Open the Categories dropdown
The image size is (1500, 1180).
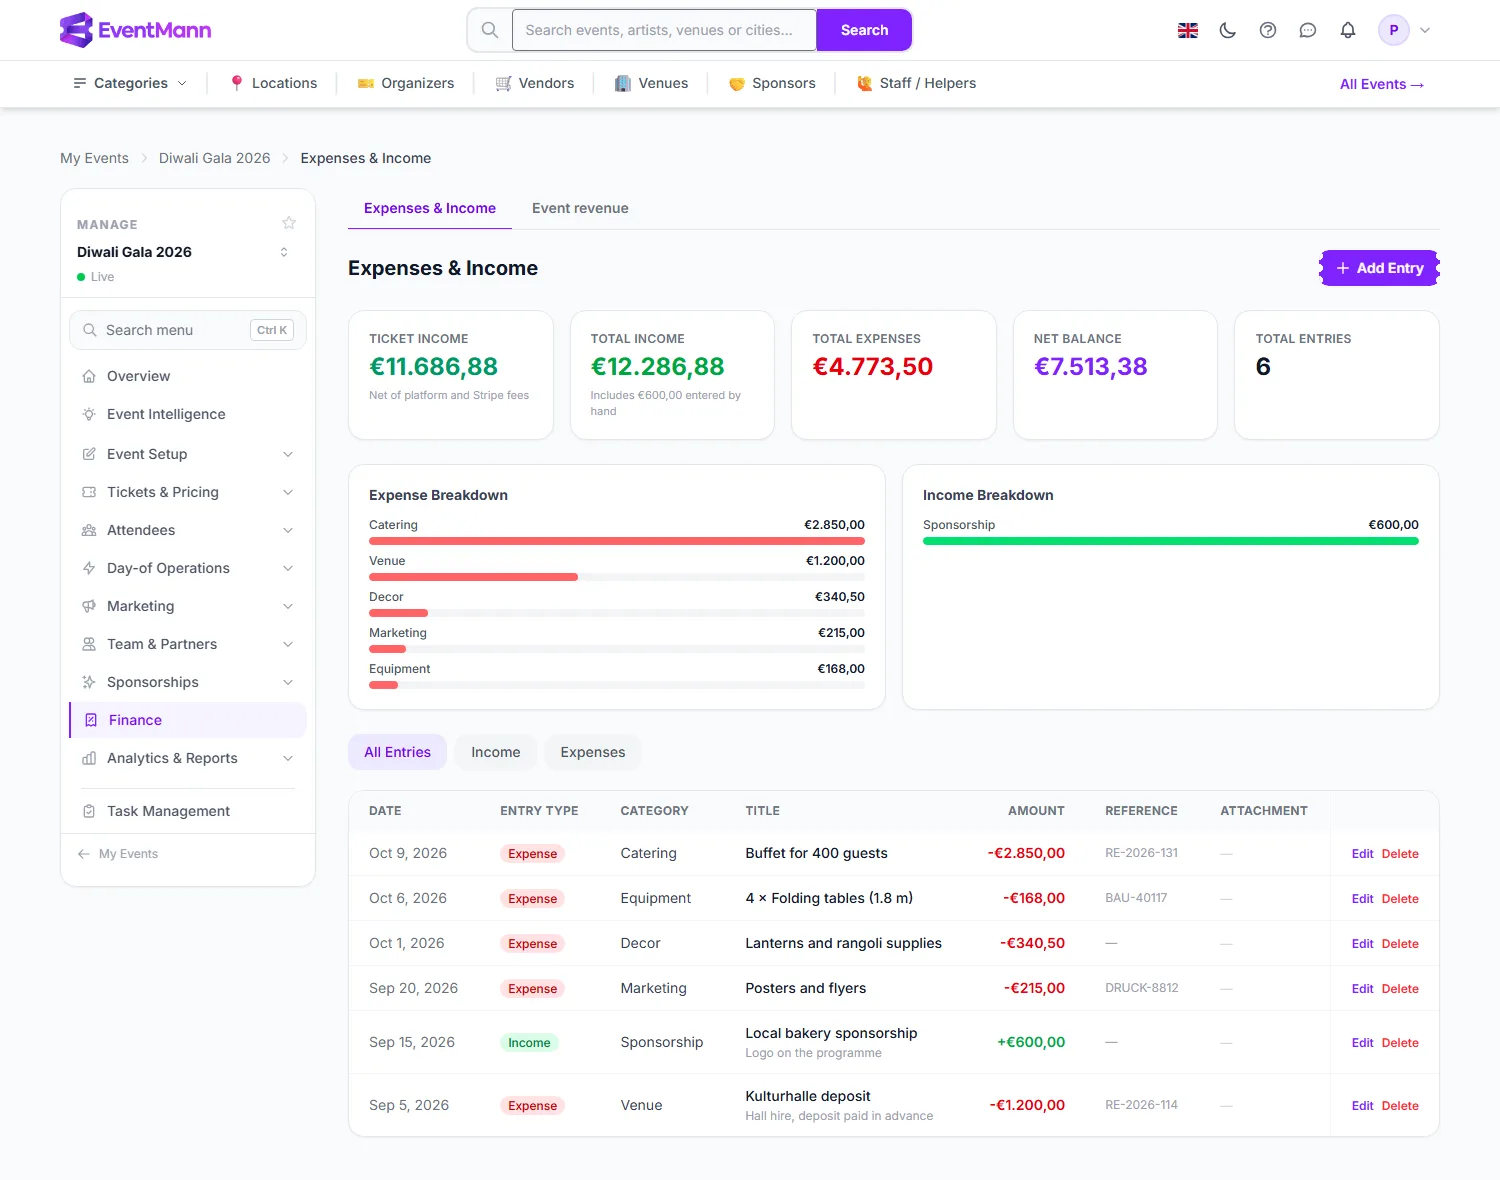point(130,83)
